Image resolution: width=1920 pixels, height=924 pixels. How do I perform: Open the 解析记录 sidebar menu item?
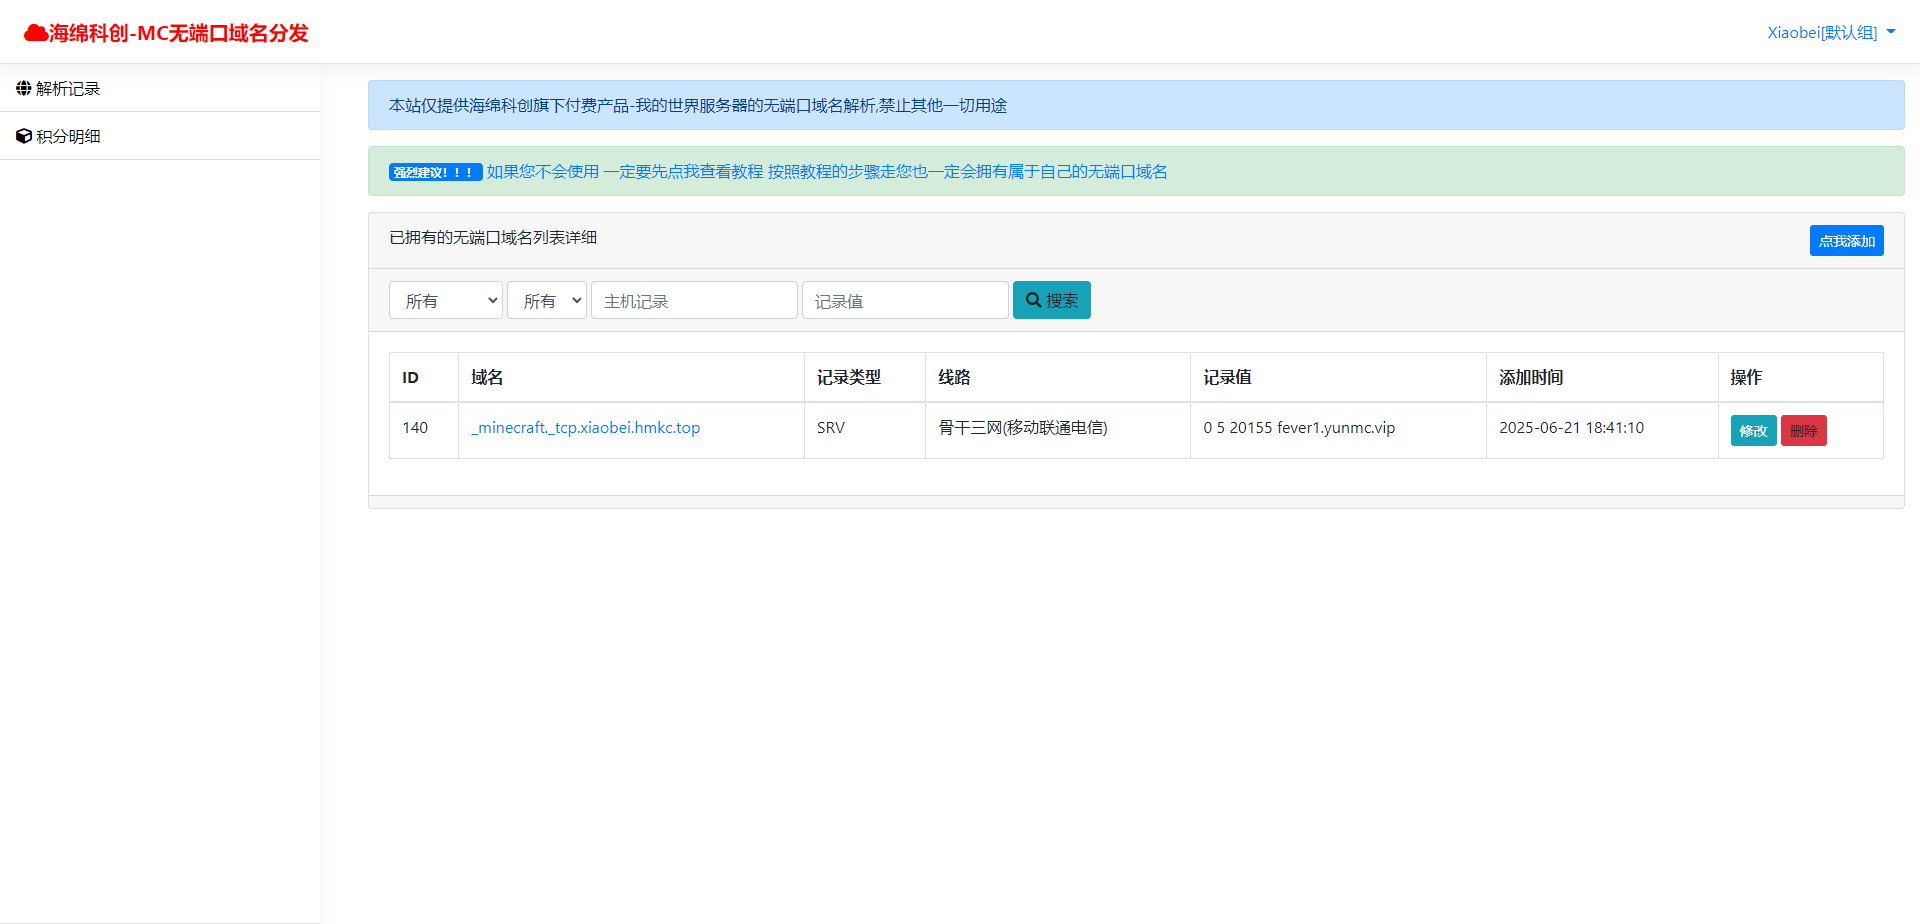click(160, 88)
